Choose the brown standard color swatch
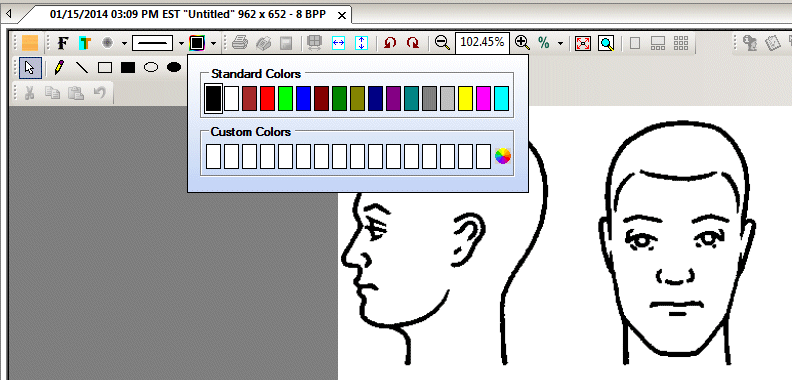The height and width of the screenshot is (380, 792). click(x=250, y=98)
